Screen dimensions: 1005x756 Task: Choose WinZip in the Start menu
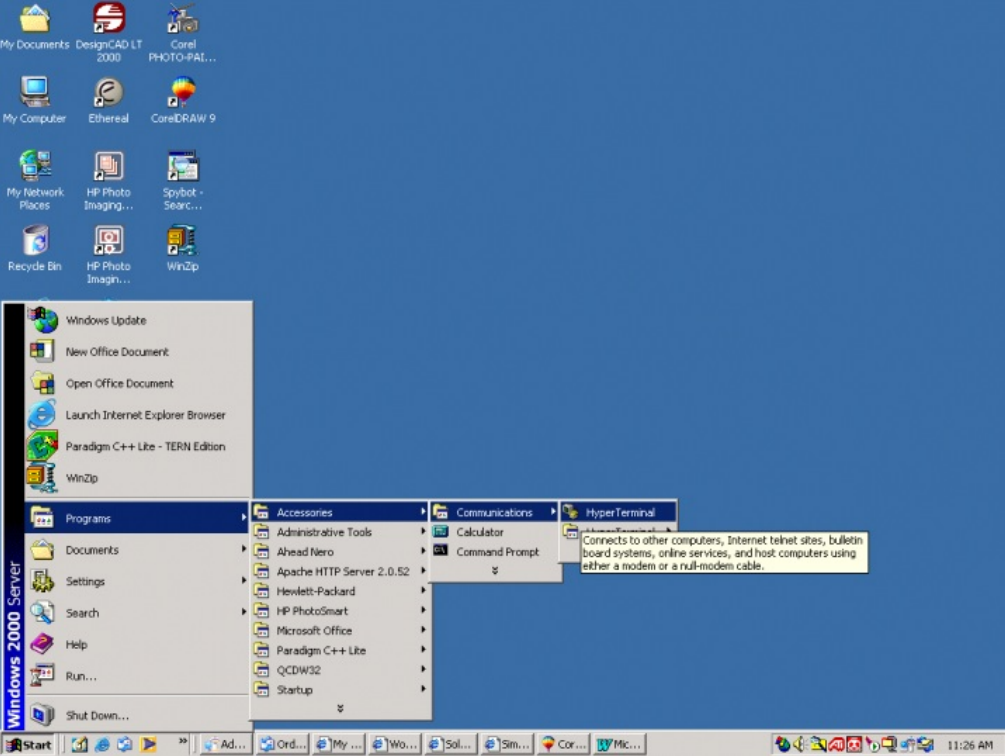[138, 478]
